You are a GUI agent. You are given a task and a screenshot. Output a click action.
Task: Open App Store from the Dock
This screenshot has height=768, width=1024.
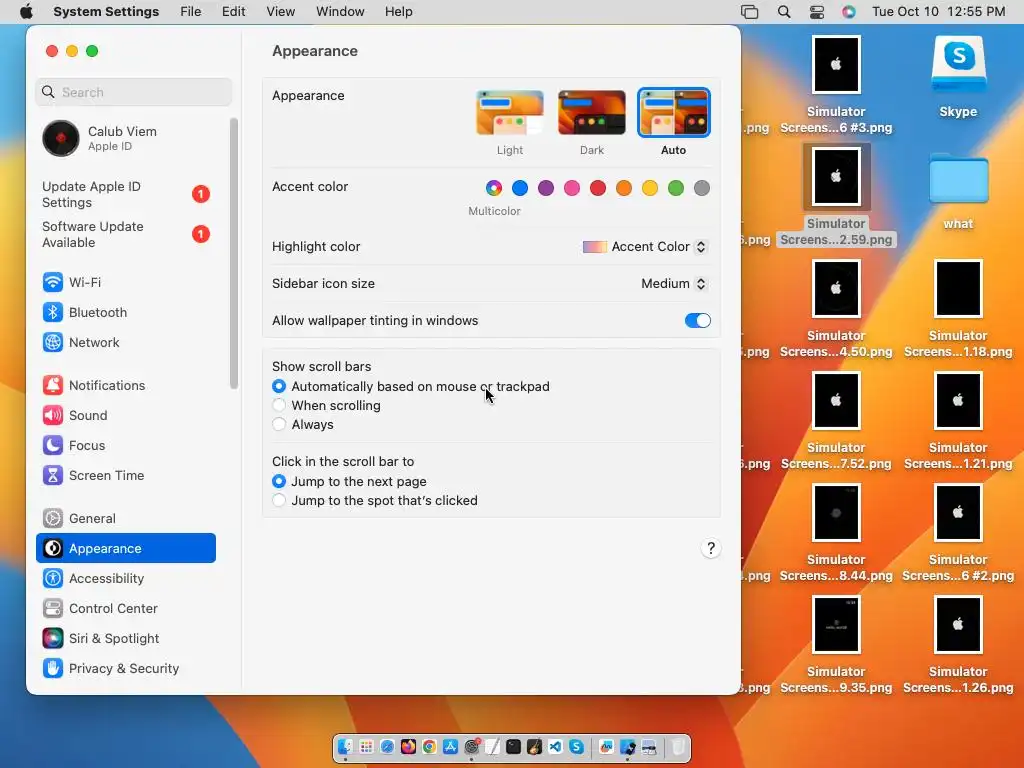tap(451, 746)
